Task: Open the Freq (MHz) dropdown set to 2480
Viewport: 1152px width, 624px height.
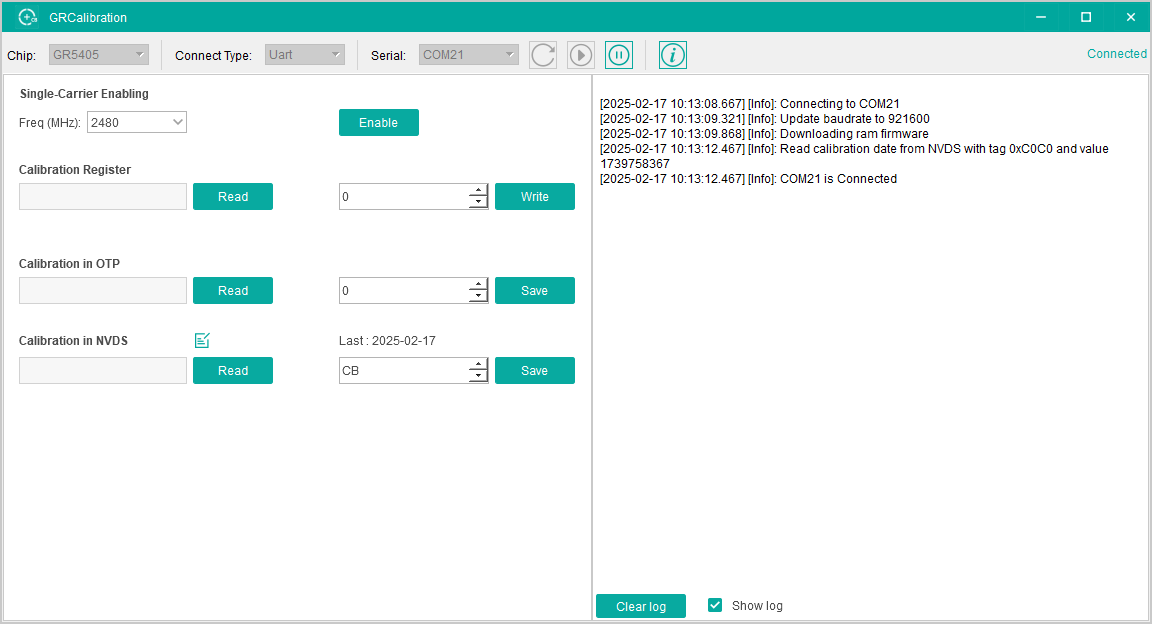Action: [137, 122]
